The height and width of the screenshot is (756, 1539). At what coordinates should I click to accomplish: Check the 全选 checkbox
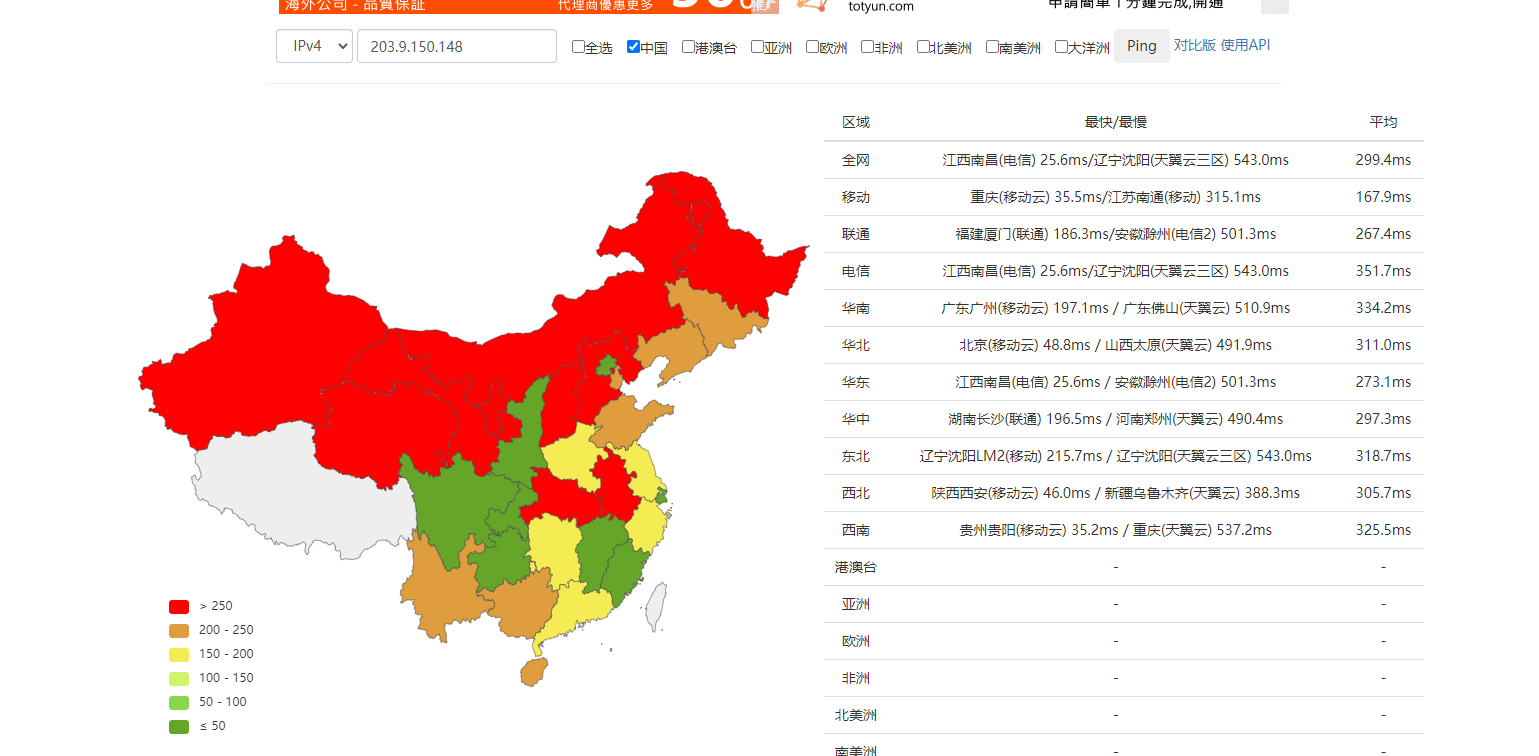pos(578,46)
